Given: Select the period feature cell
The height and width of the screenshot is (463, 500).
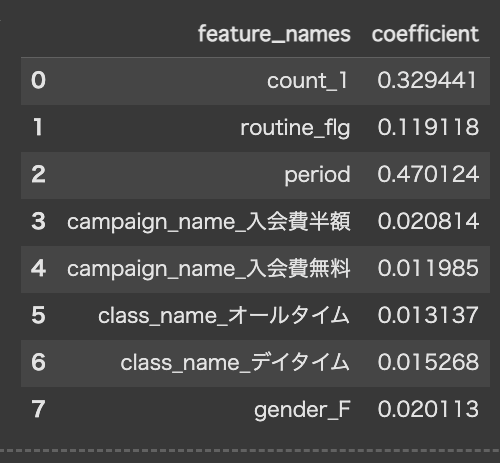Looking at the screenshot, I should pyautogui.click(x=317, y=175).
